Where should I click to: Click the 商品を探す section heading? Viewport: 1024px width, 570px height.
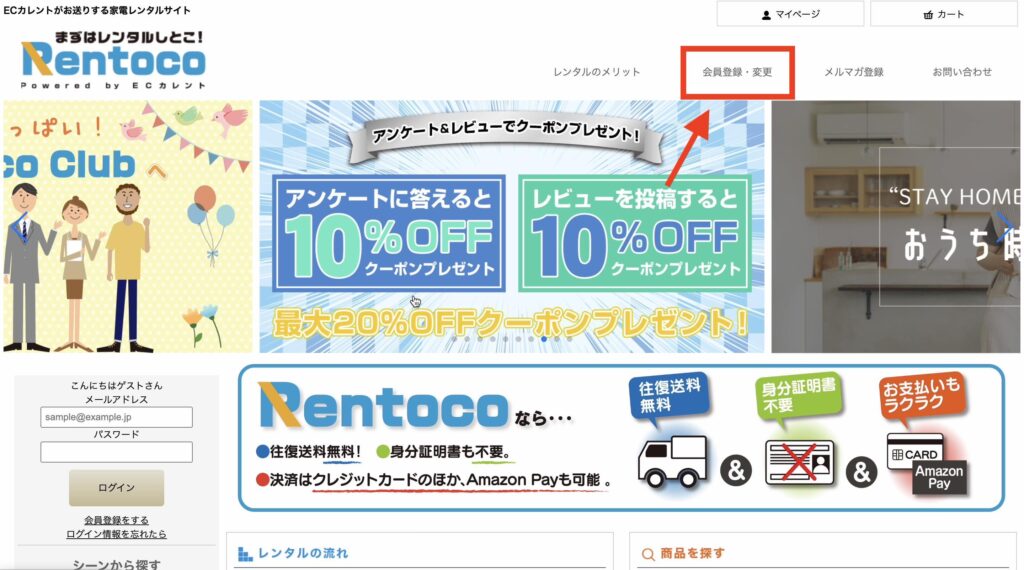pos(692,553)
